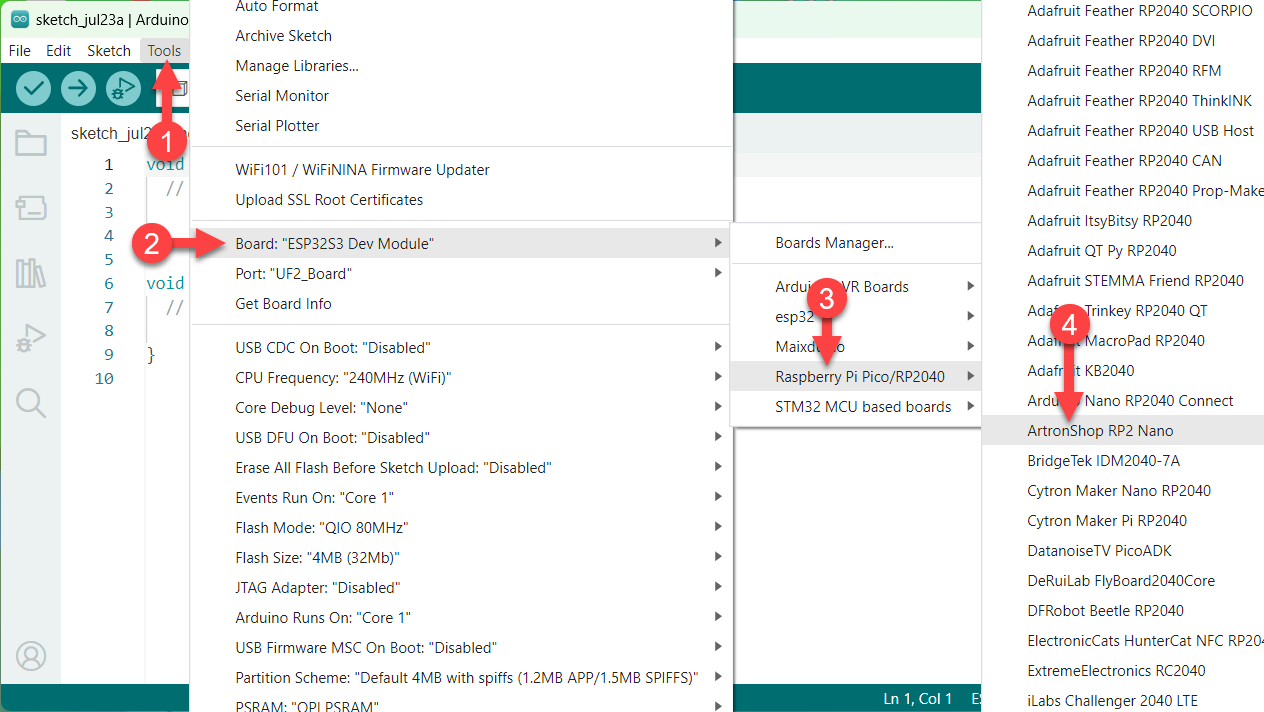Image resolution: width=1264 pixels, height=712 pixels.
Task: Select DeRuiLab FlyBoard2040Core board
Action: (x=1124, y=581)
